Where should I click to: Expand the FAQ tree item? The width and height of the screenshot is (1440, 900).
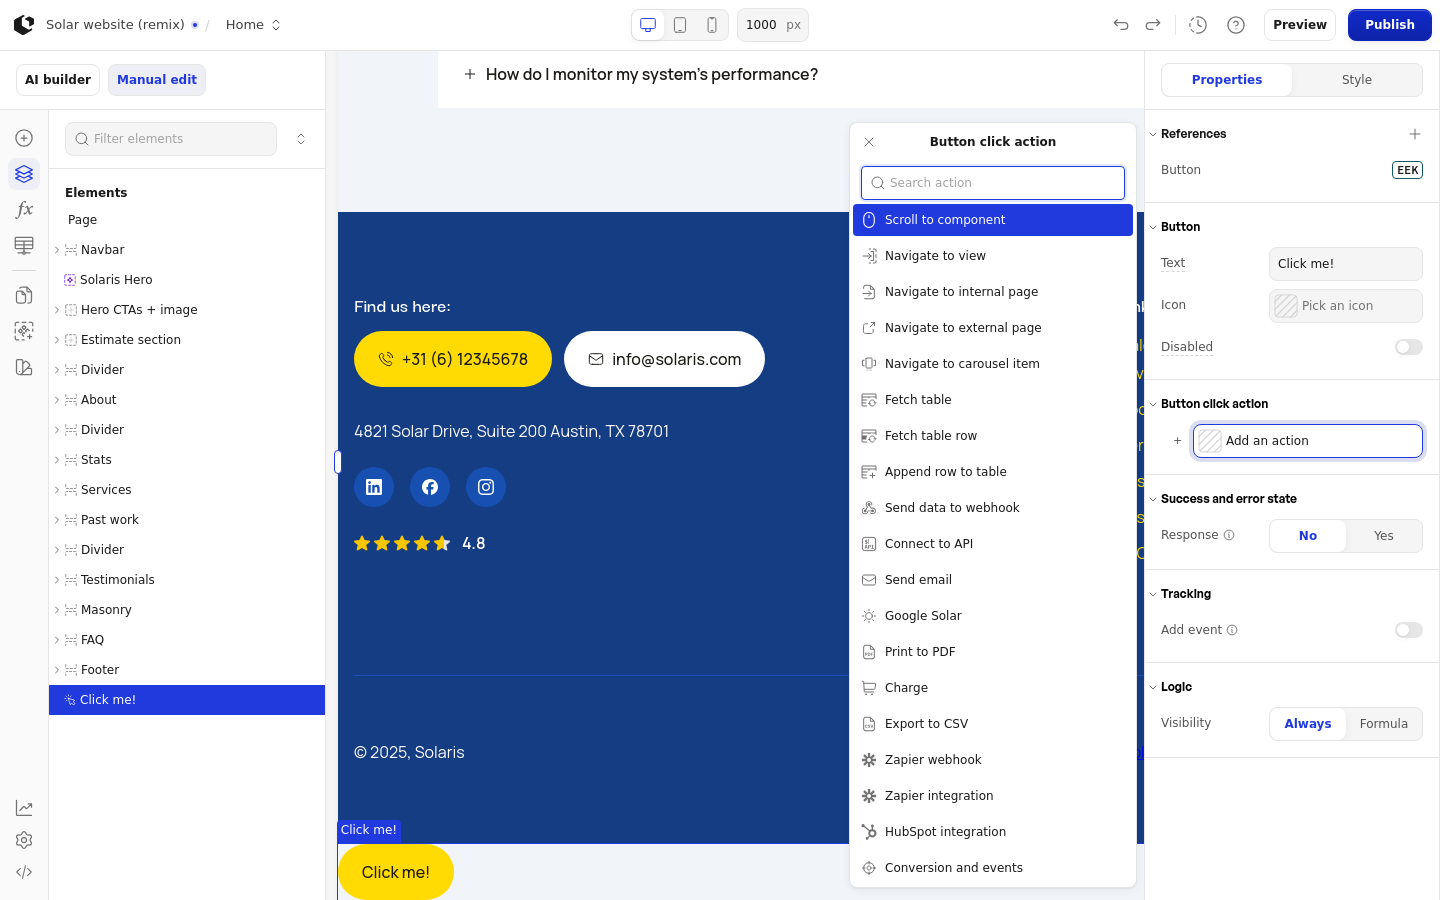pyautogui.click(x=57, y=640)
